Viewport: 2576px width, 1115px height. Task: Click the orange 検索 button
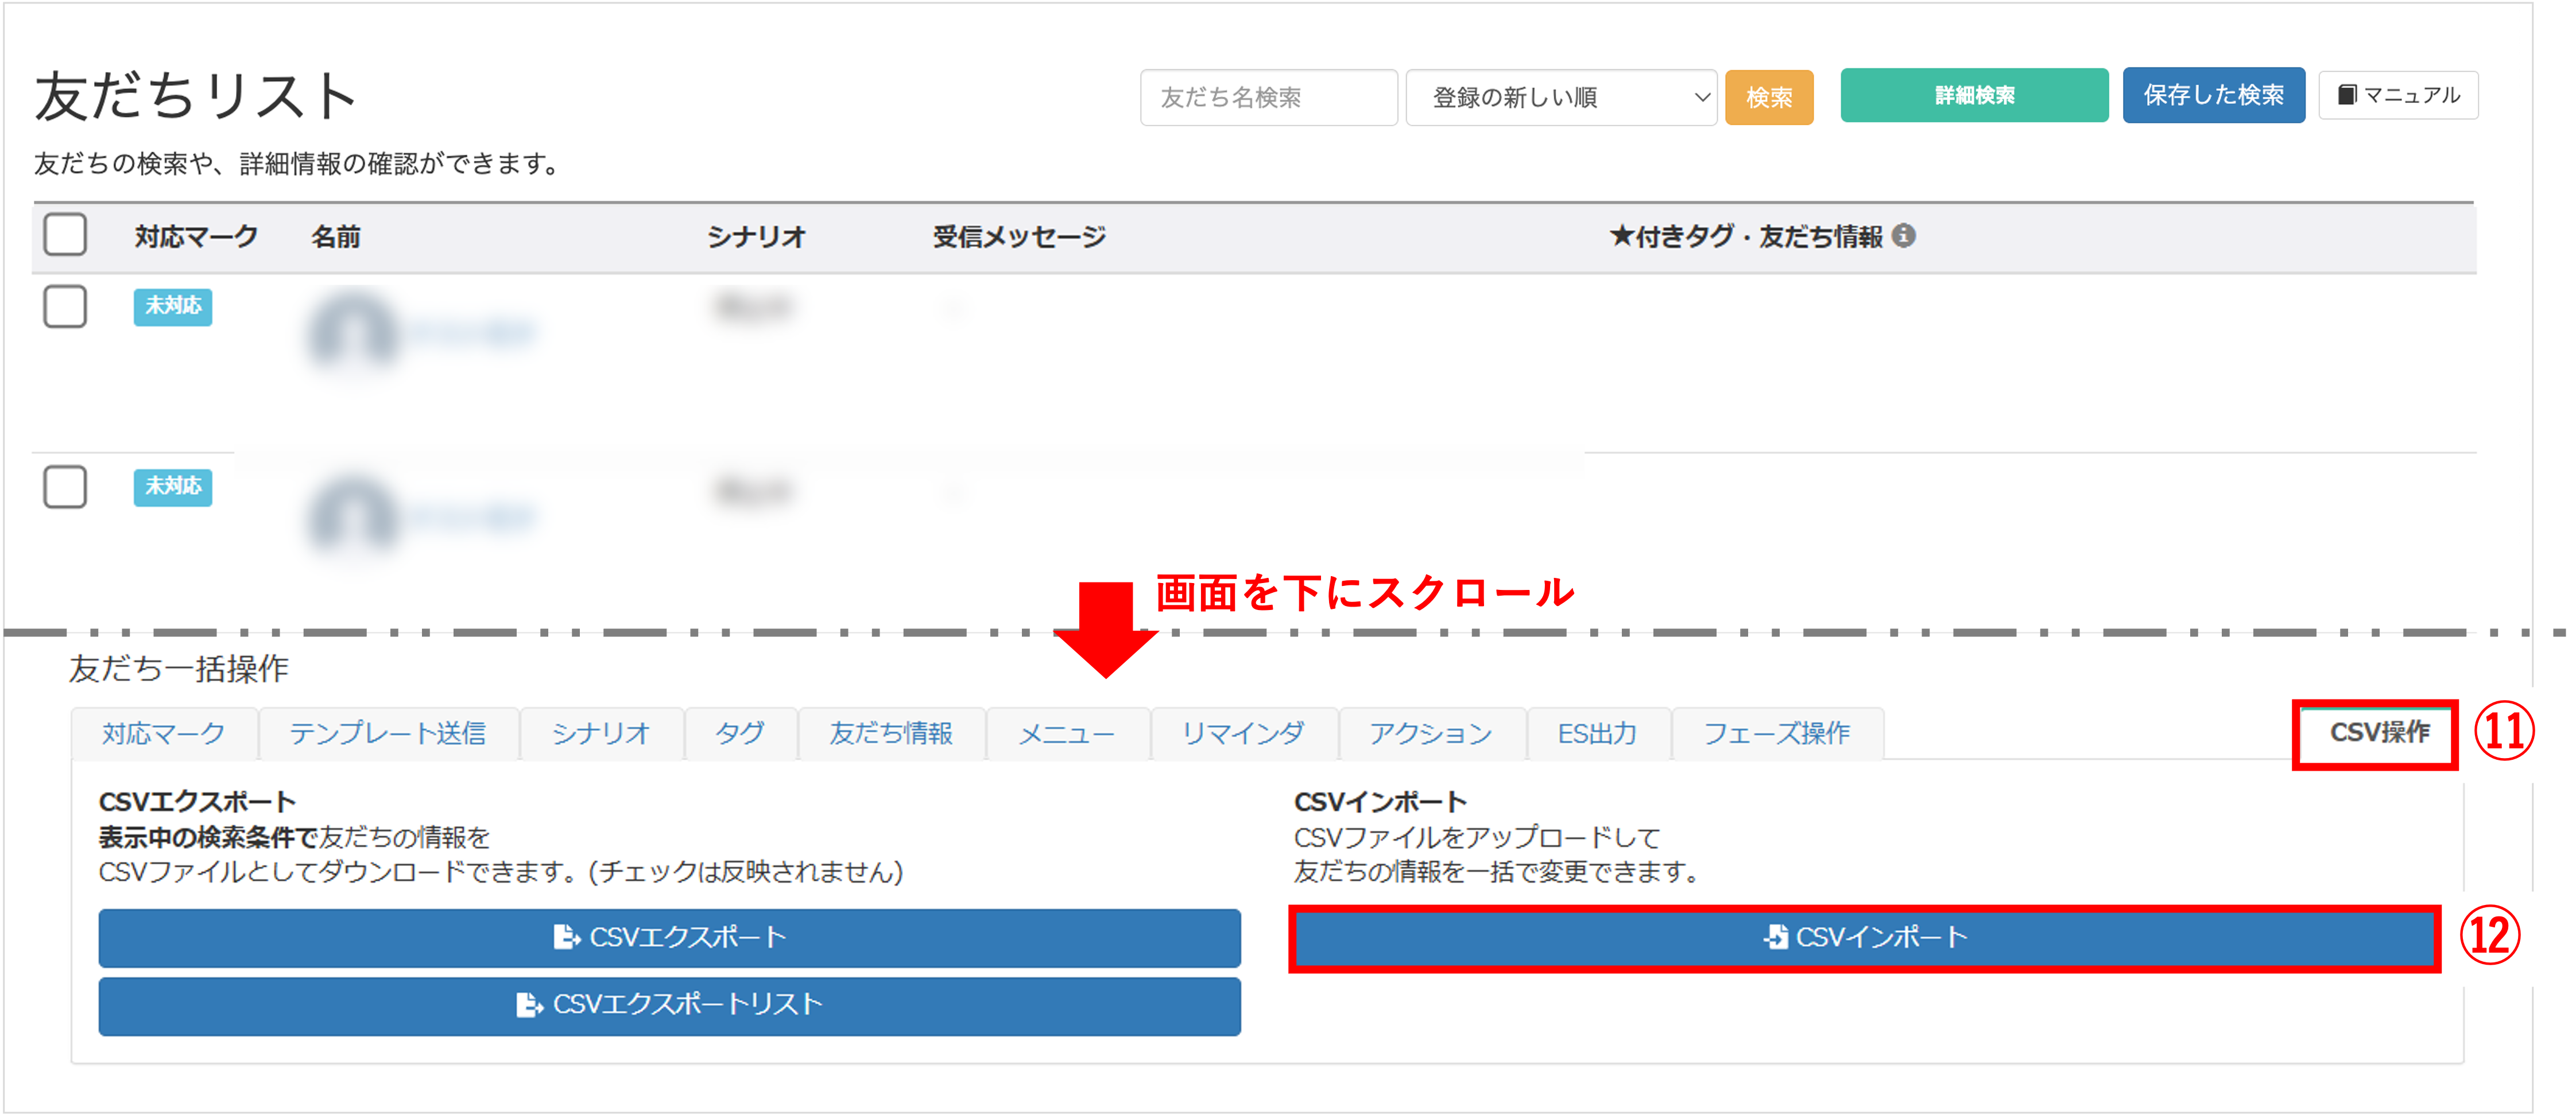coord(1768,98)
